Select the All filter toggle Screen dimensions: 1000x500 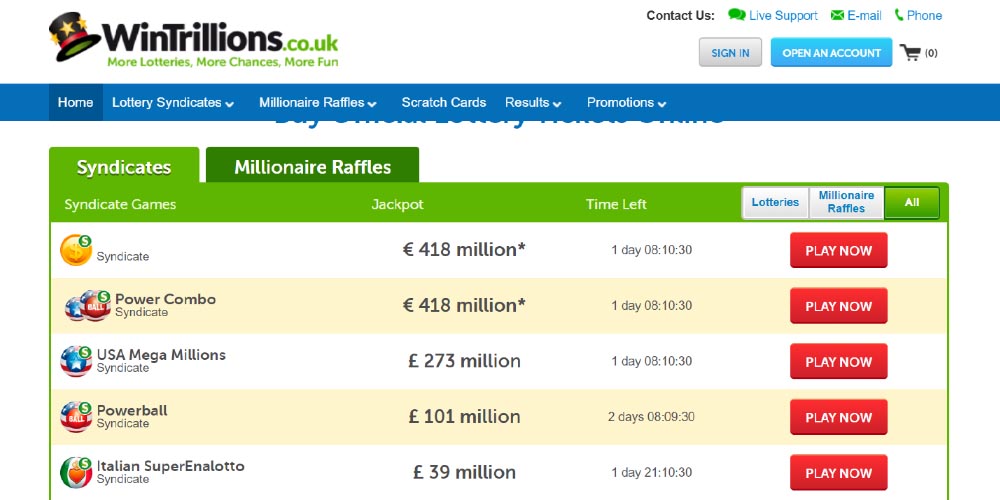point(912,203)
